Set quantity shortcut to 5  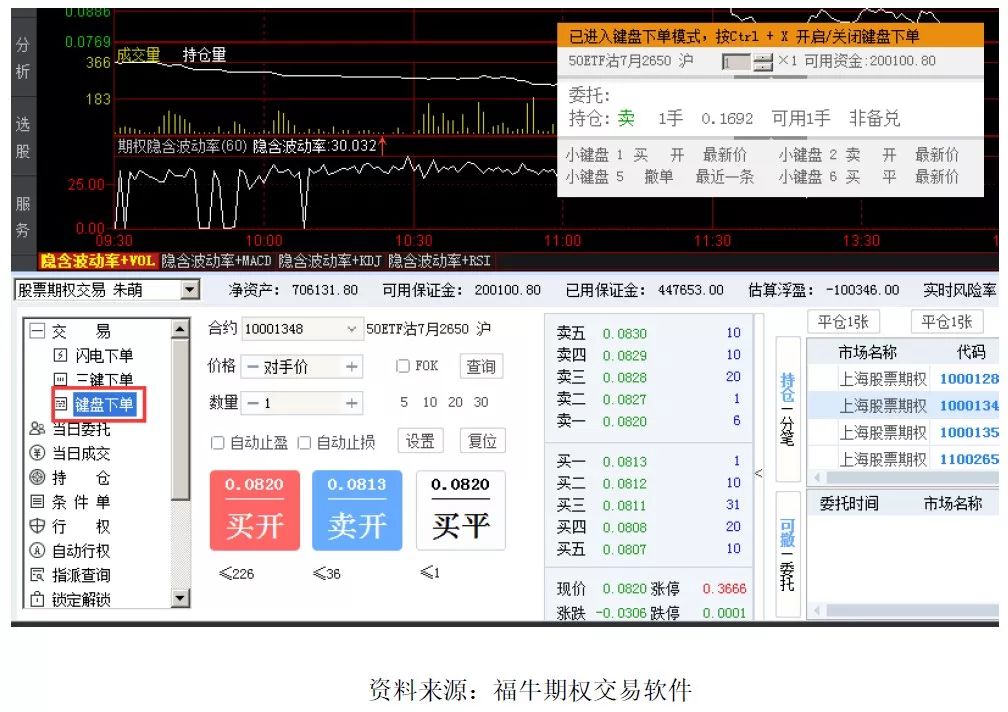pos(404,402)
